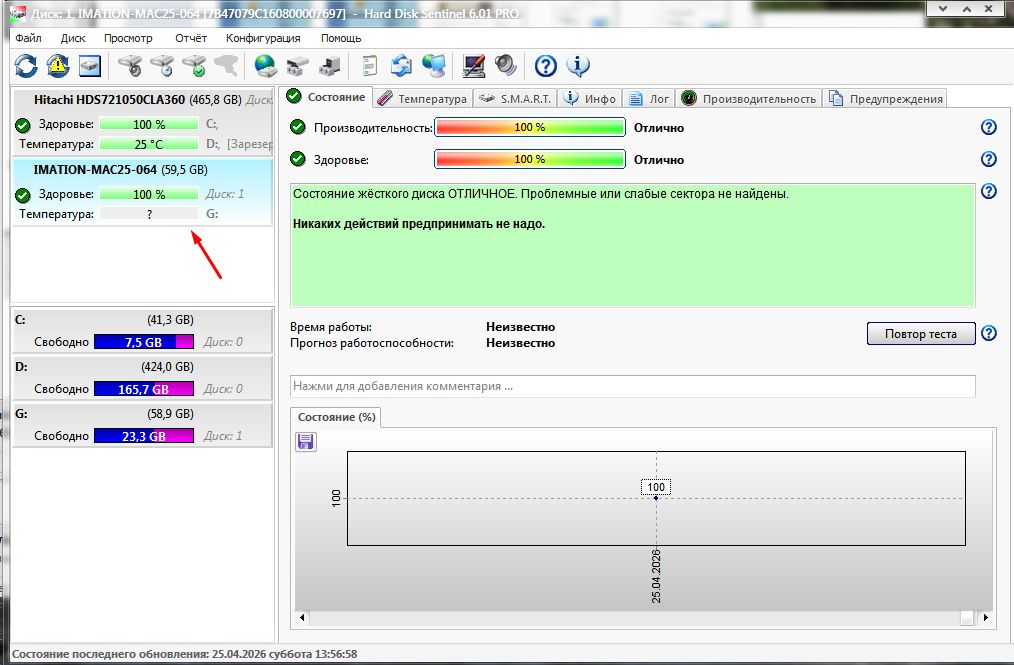Click the refresh icon with yellow warning sign
This screenshot has height=665, width=1014.
pos(58,65)
